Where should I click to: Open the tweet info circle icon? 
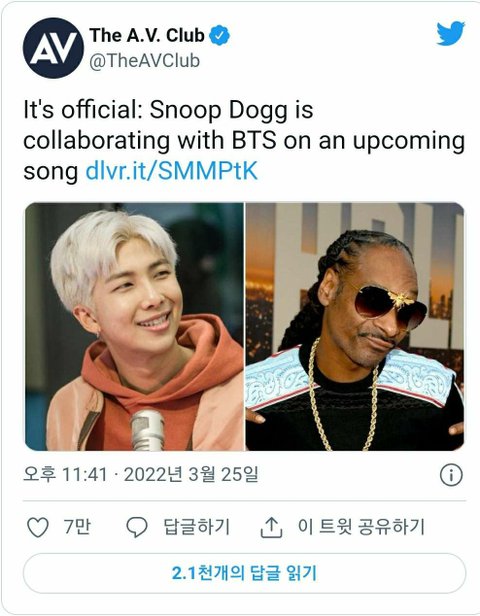pos(451,475)
